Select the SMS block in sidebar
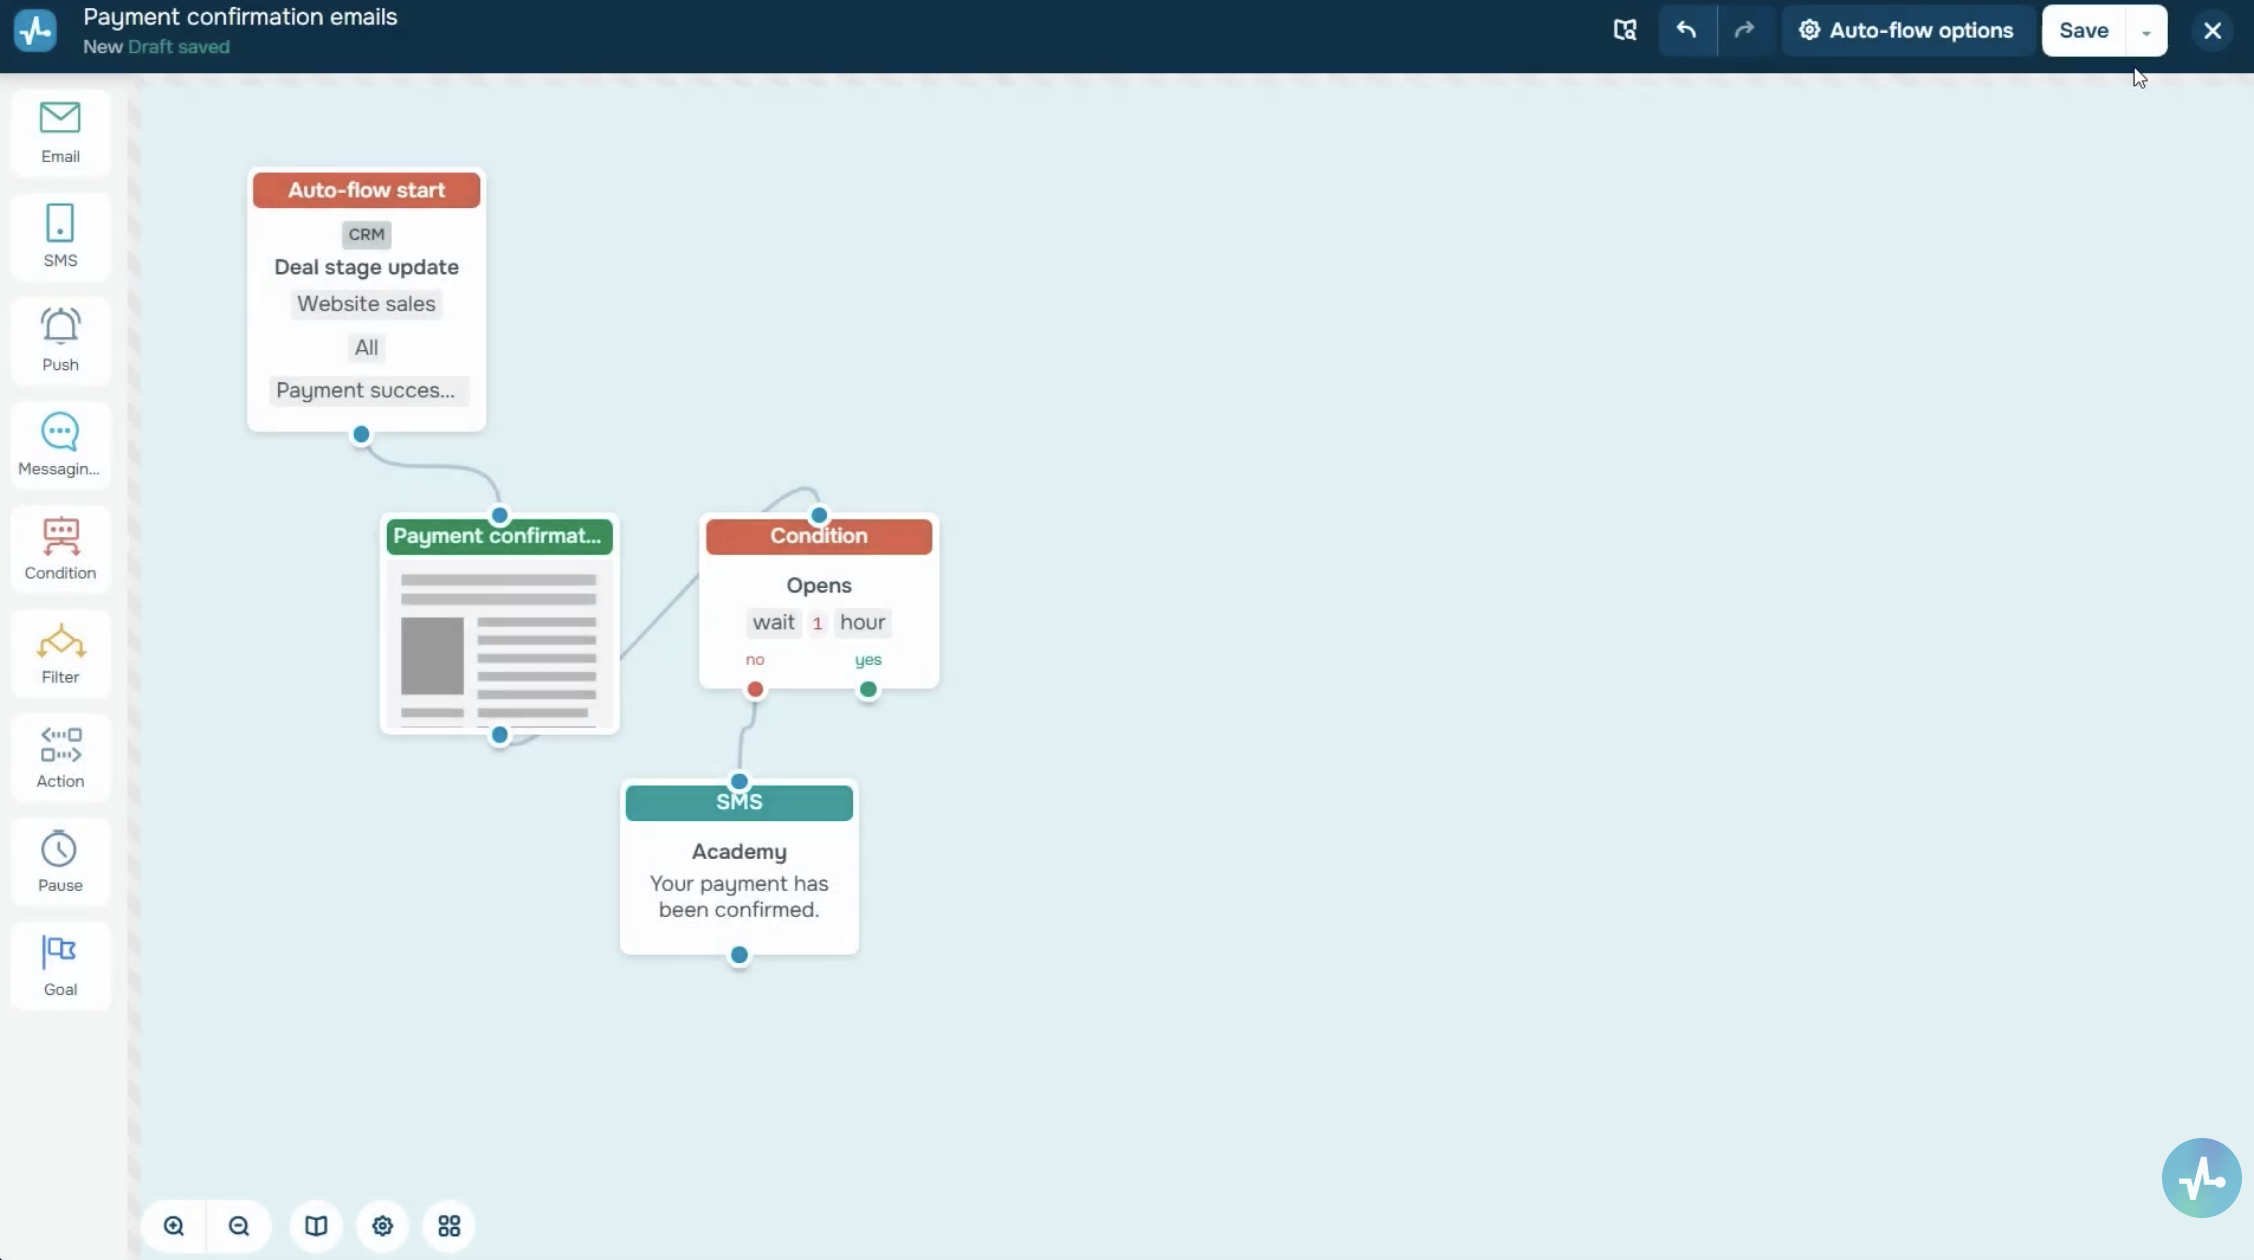The width and height of the screenshot is (2254, 1260). tap(60, 236)
